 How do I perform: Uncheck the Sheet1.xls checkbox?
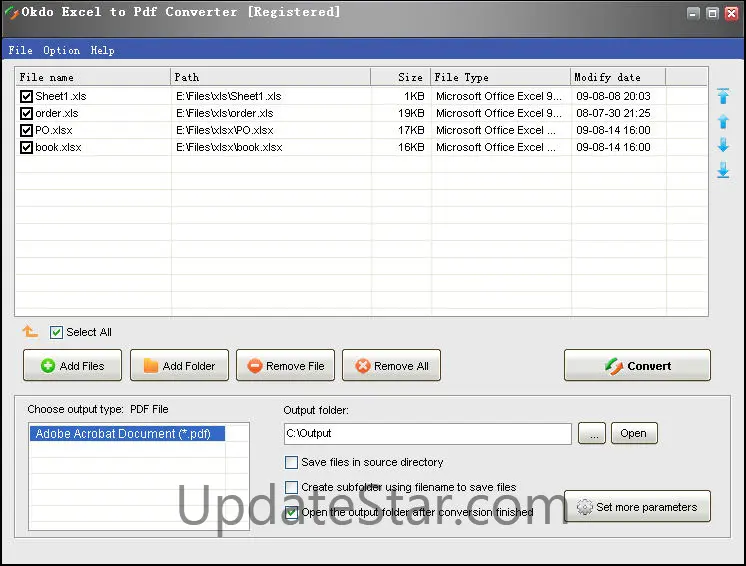tap(26, 97)
